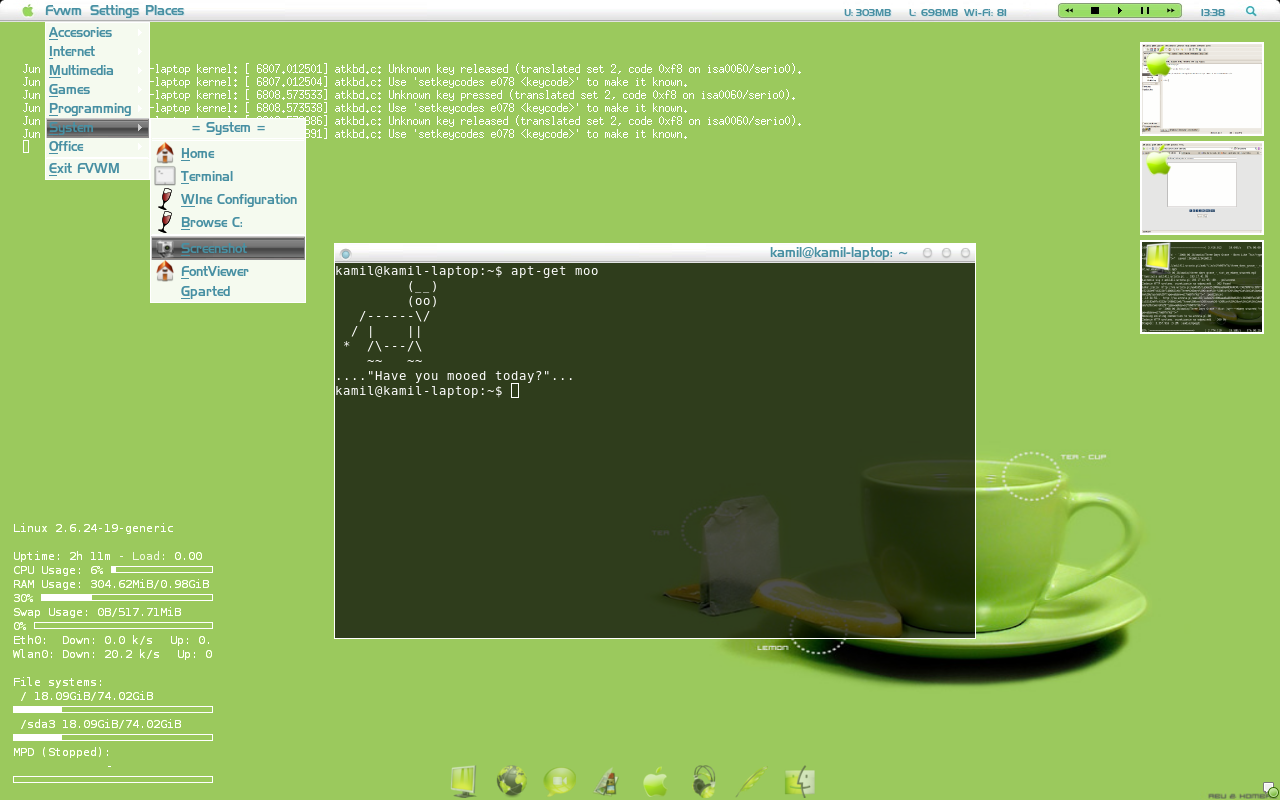Viewport: 1280px width, 800px height.
Task: Select the highlighted Screenshot entry
Action: (228, 248)
